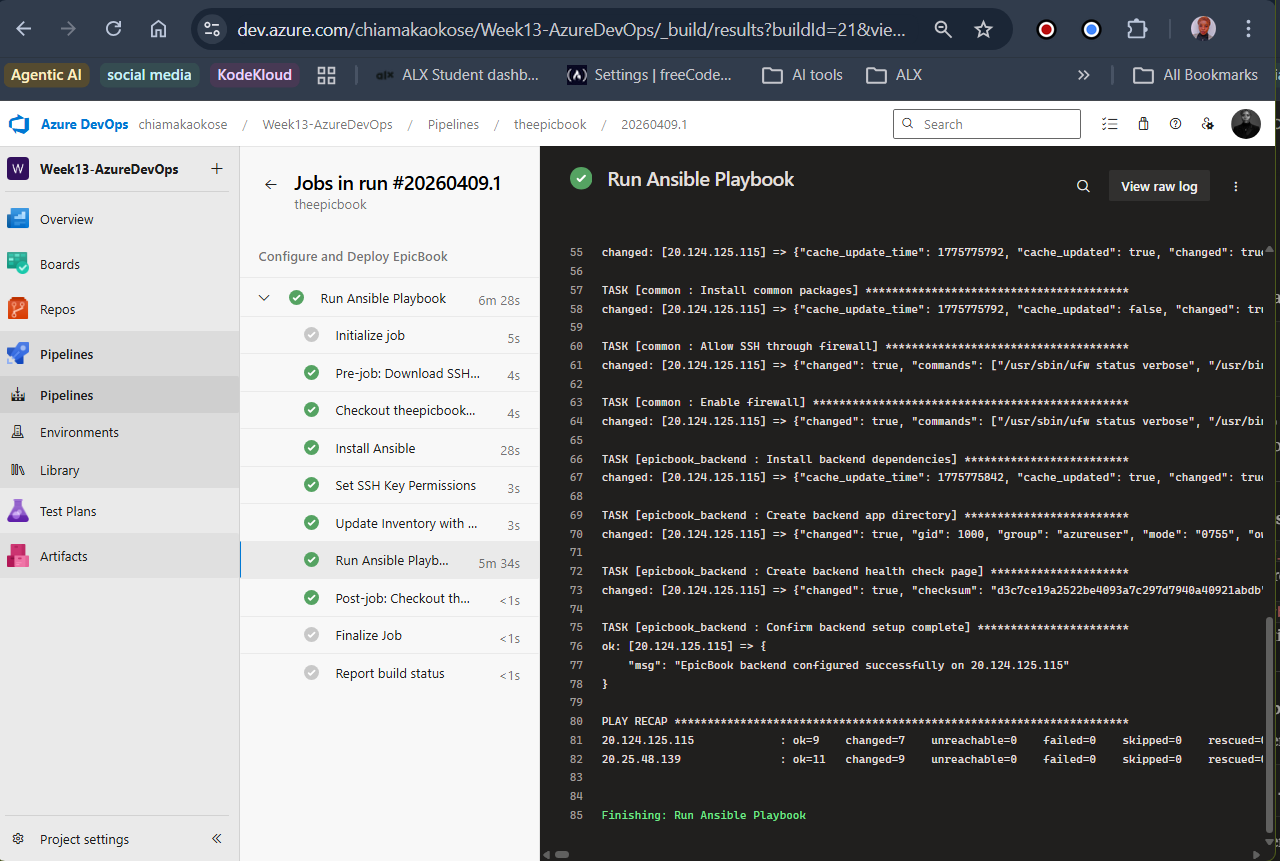Open Chrome profile avatar in toolbar
The width and height of the screenshot is (1280, 861).
pos(1203,29)
